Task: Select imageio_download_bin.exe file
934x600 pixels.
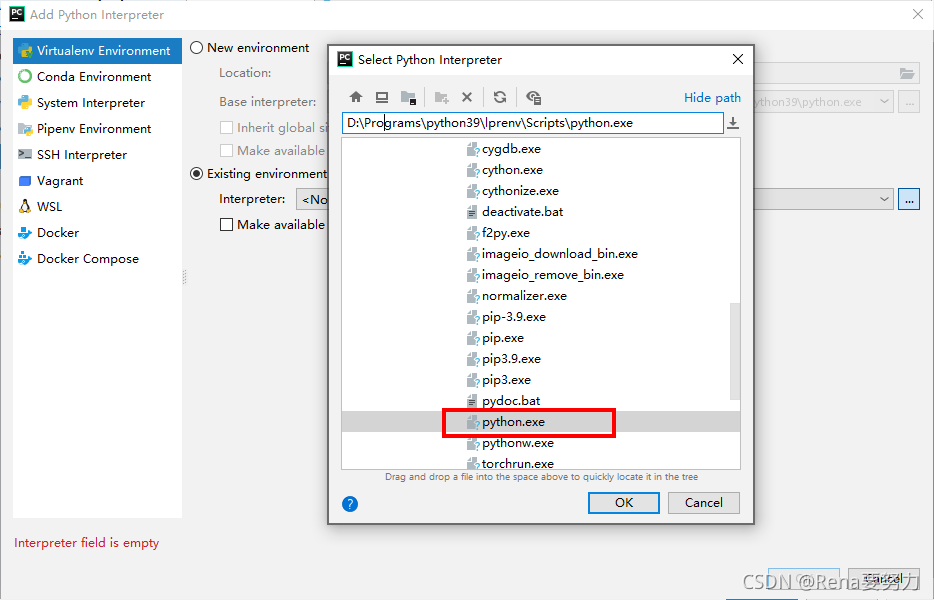Action: pyautogui.click(x=559, y=254)
